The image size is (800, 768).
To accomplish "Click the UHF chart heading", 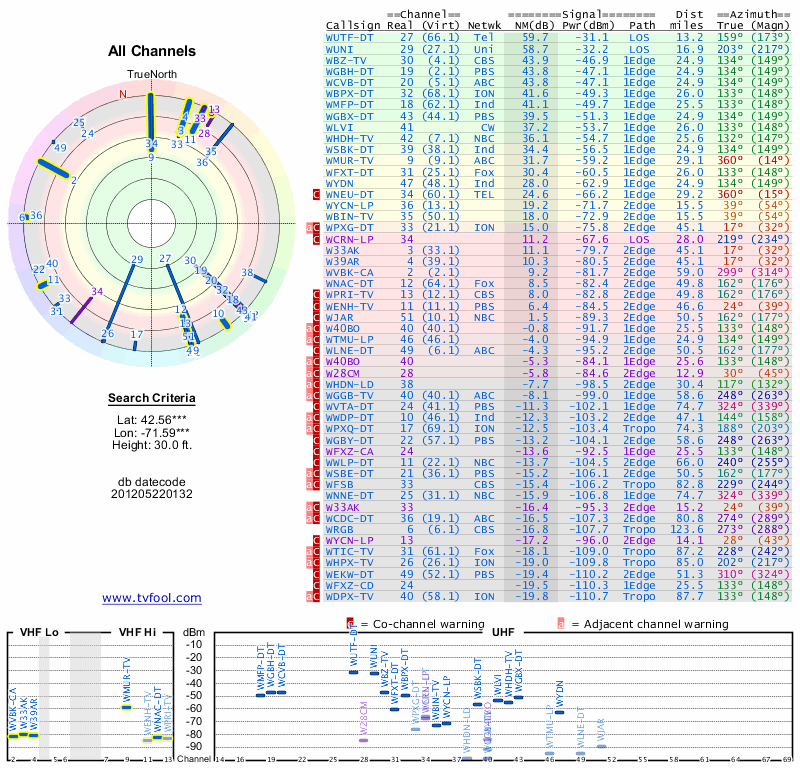I will coord(503,632).
